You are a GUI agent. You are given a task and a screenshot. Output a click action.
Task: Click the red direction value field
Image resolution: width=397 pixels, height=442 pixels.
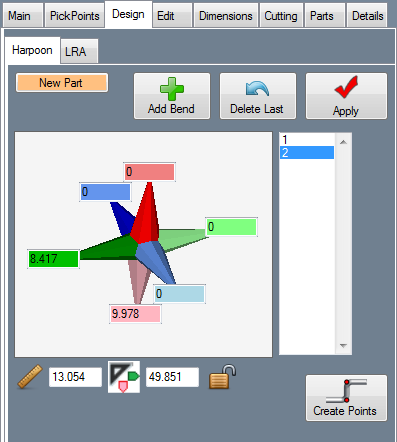point(150,172)
